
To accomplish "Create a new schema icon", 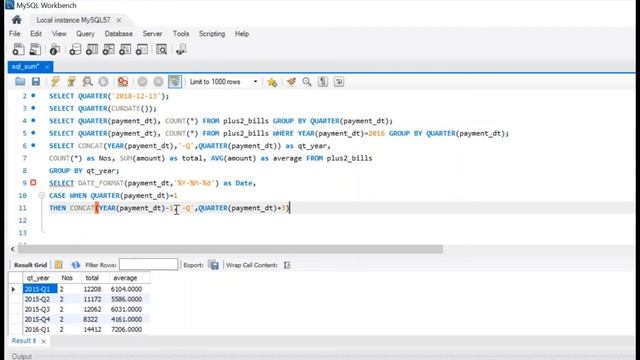I will pos(75,49).
